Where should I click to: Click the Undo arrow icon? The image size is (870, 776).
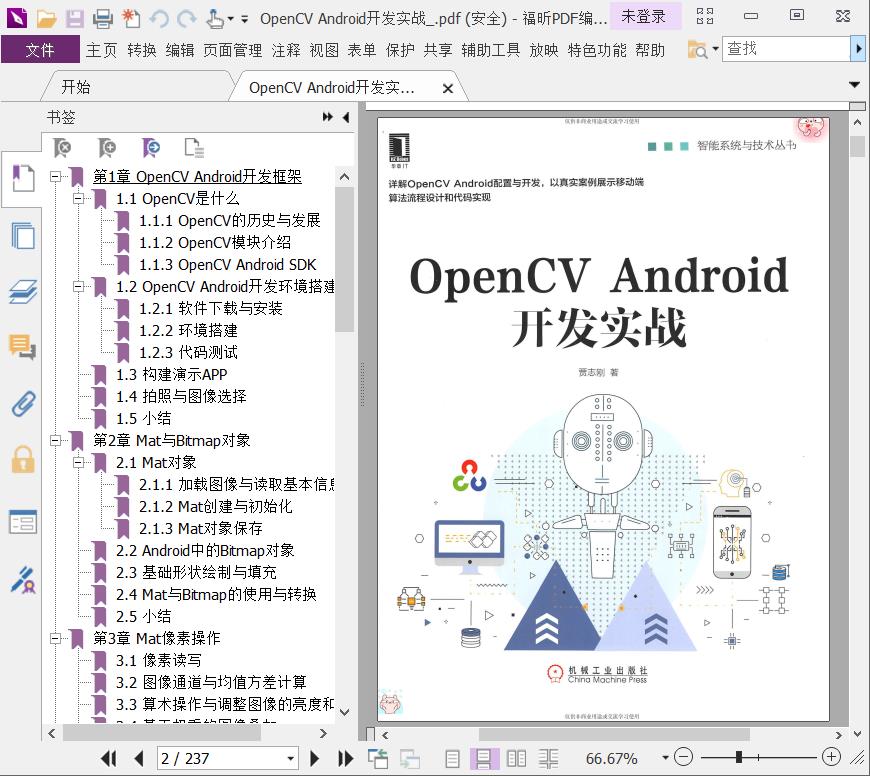click(159, 18)
